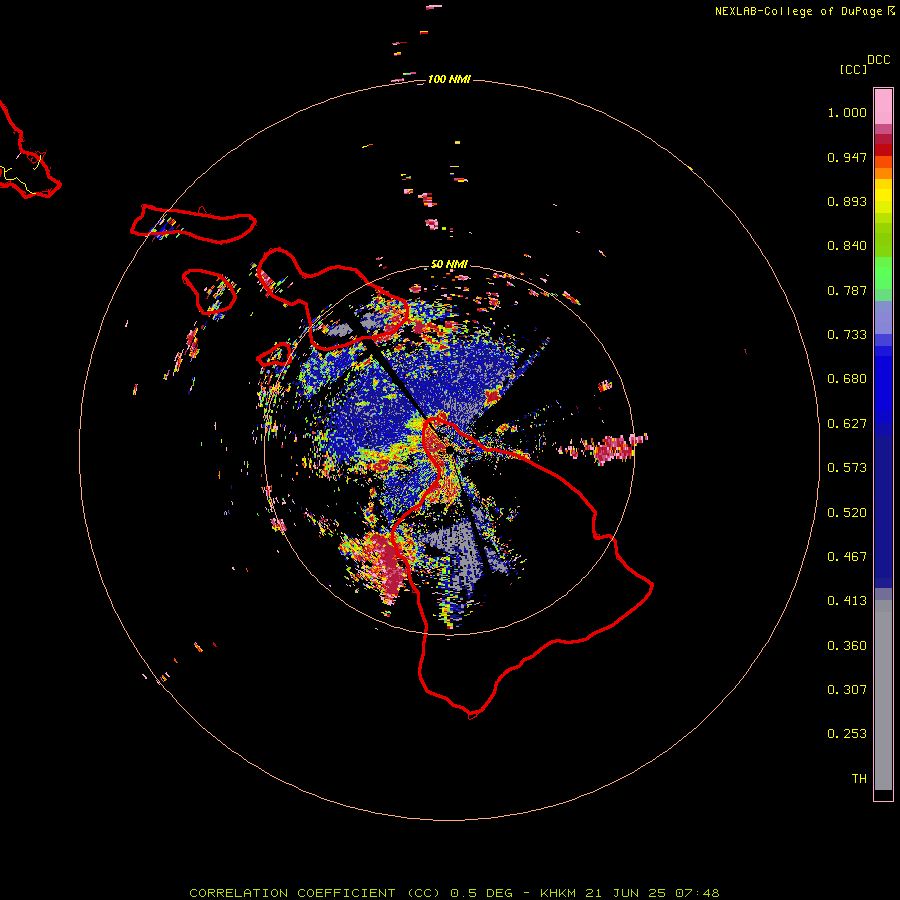The height and width of the screenshot is (900, 900).
Task: Click the [CC] units label
Action: click(x=853, y=69)
